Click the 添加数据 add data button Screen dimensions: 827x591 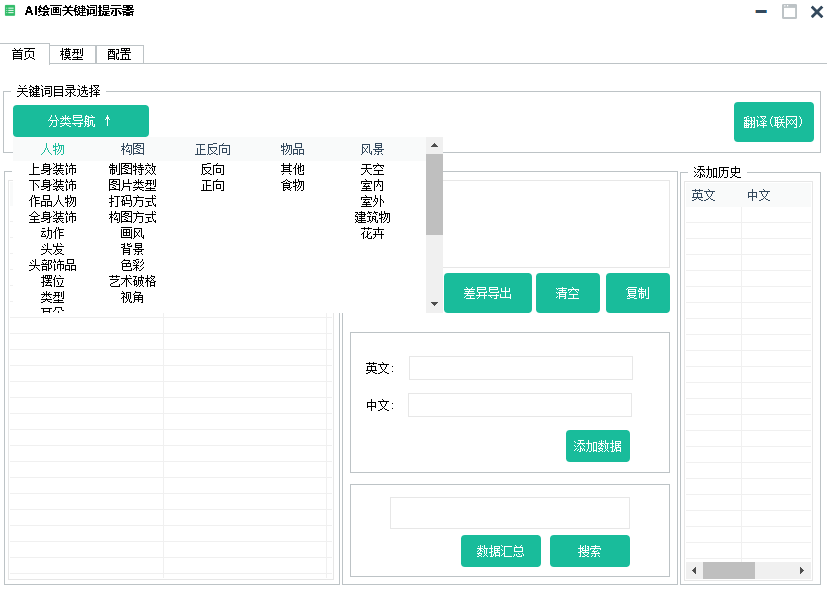point(597,445)
